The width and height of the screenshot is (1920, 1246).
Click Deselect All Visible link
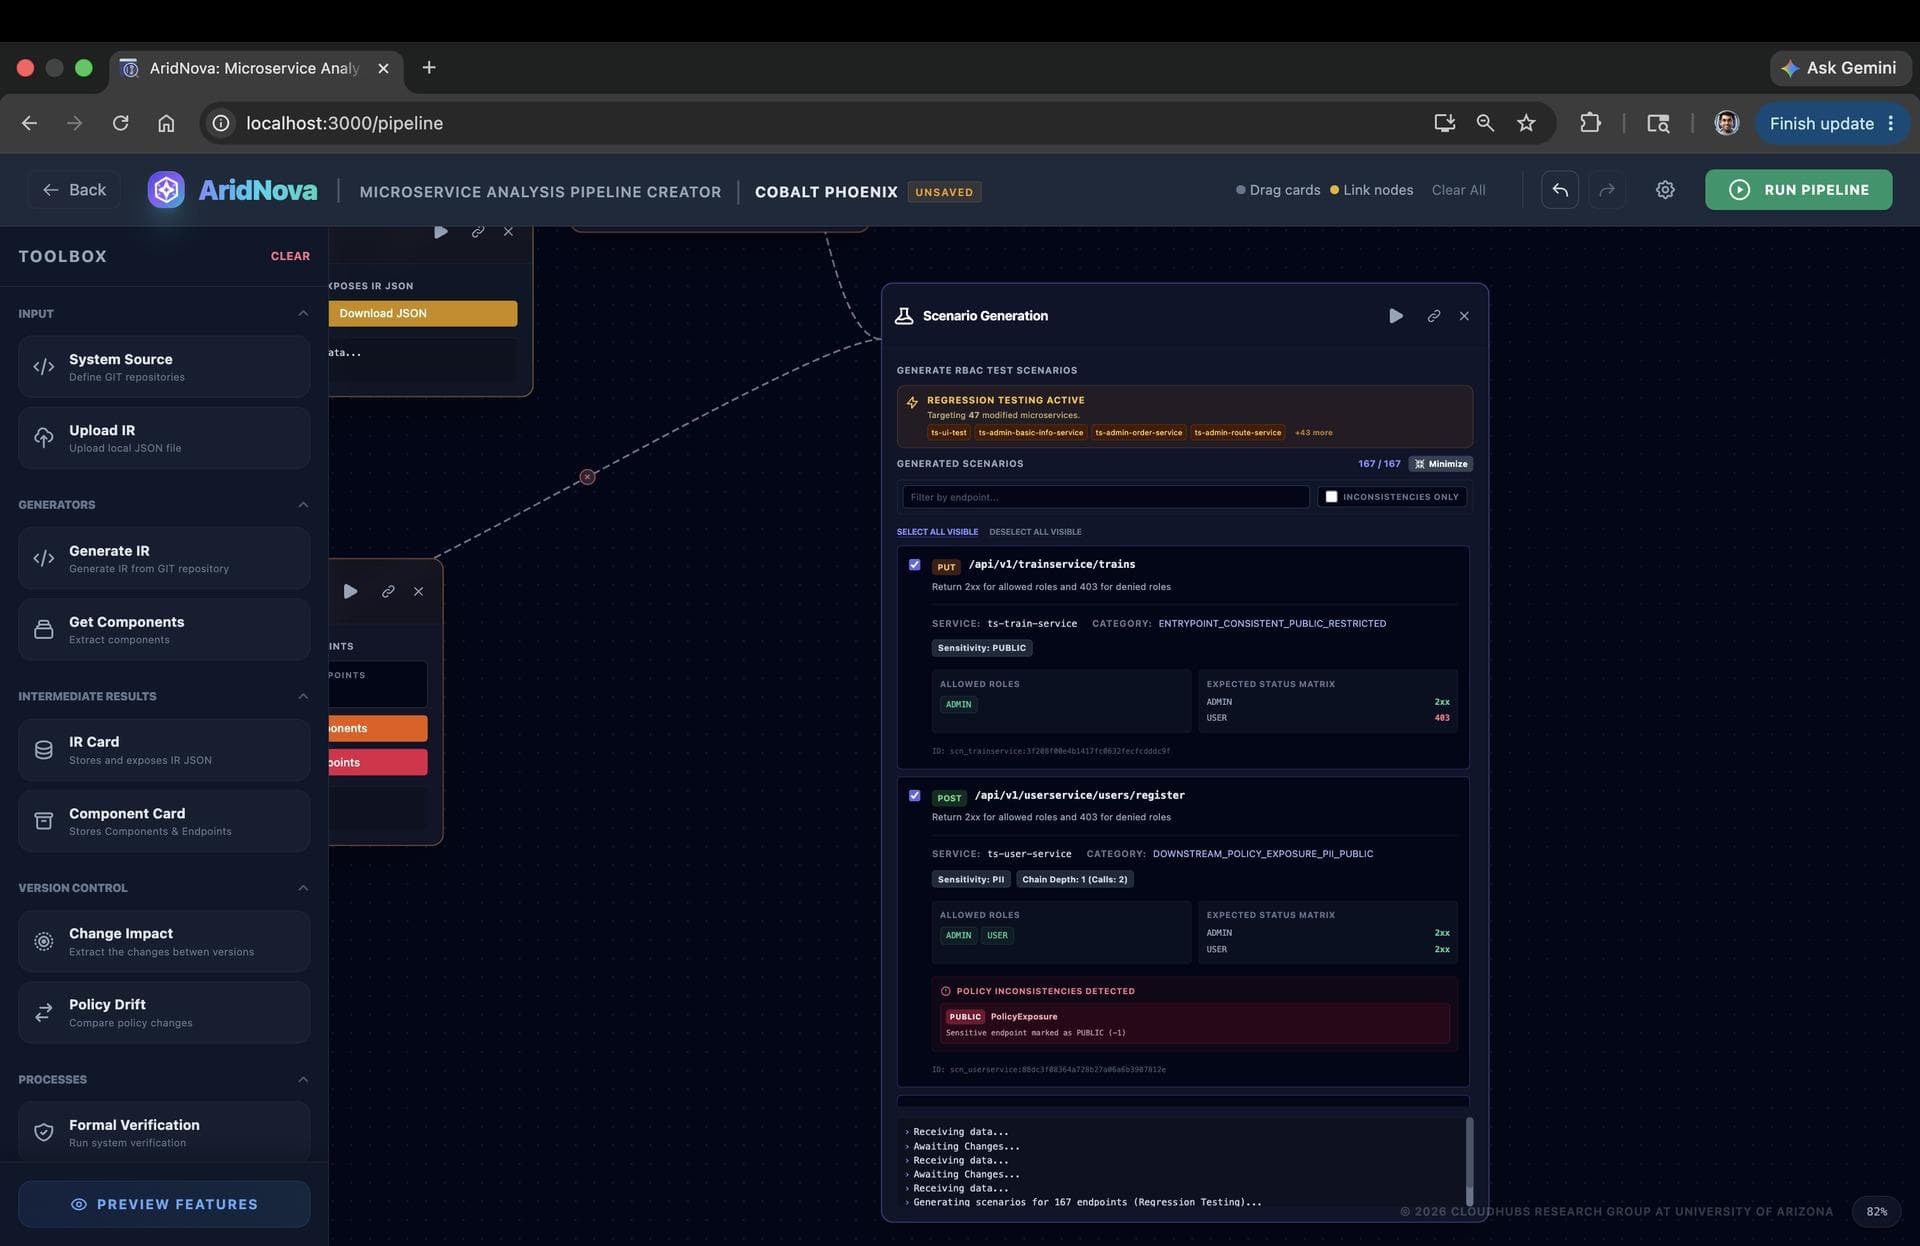(1035, 532)
